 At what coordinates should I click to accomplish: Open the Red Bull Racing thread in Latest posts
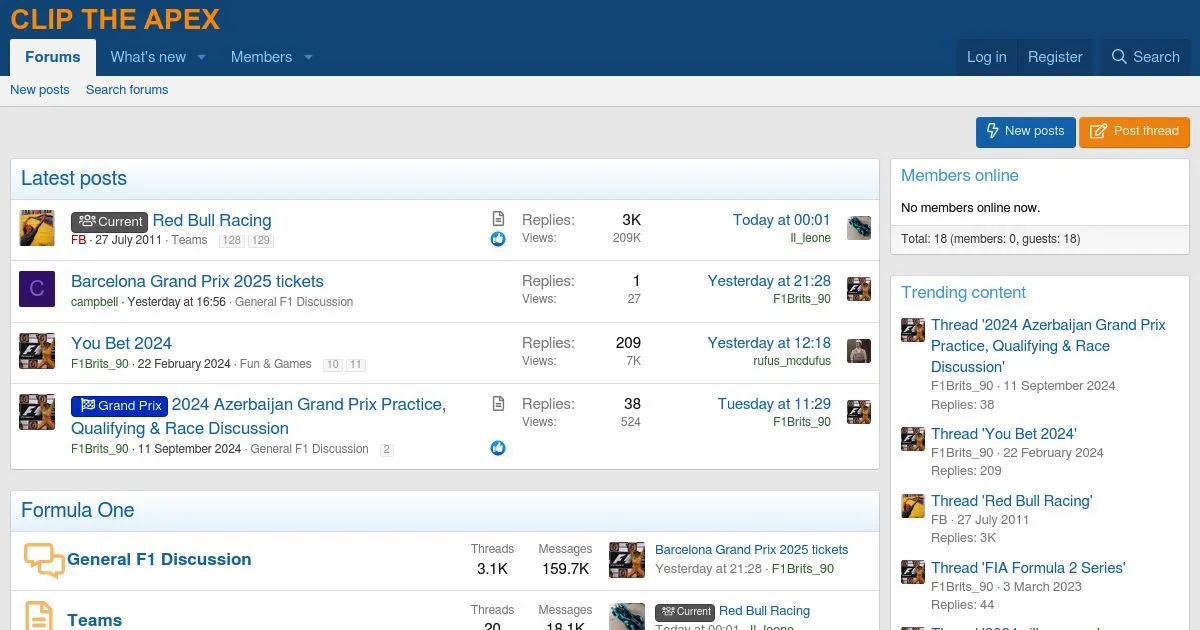(x=212, y=220)
